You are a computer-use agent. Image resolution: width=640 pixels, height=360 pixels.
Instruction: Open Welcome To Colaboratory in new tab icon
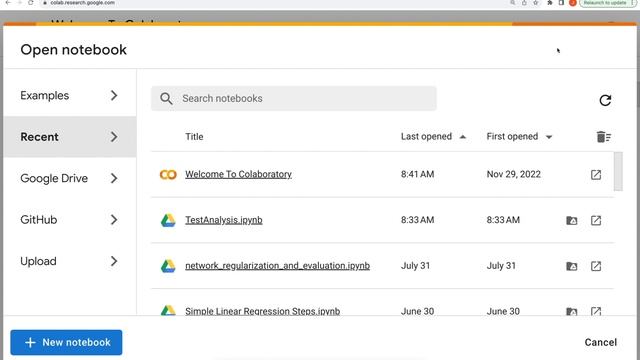click(596, 175)
